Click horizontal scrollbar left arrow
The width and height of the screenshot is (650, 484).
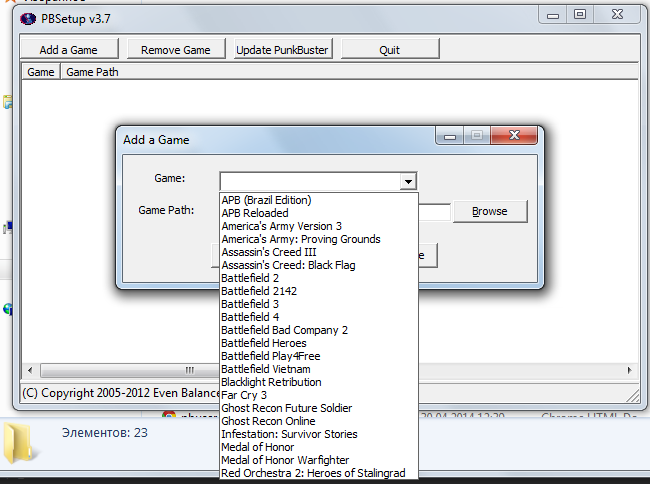pyautogui.click(x=30, y=370)
